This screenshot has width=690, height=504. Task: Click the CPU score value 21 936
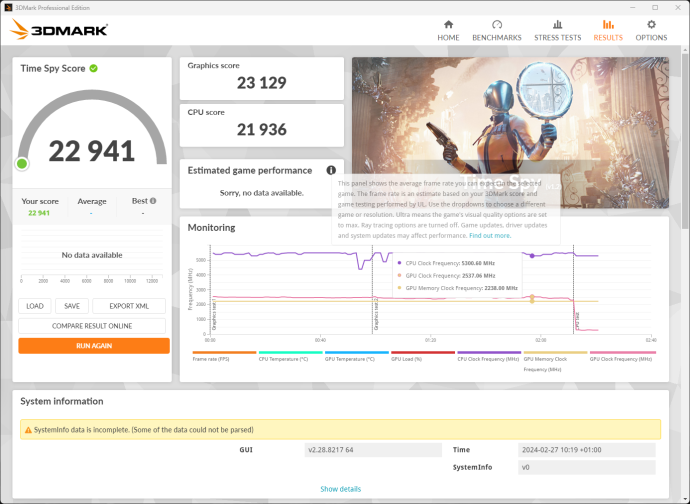point(261,129)
